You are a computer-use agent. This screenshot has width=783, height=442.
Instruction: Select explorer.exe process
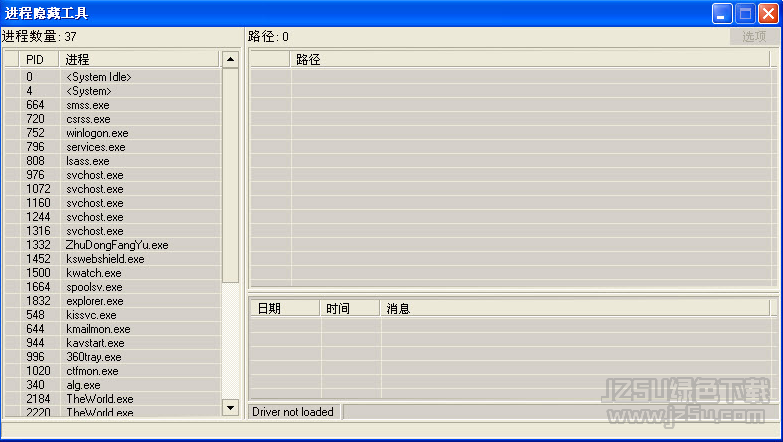point(112,301)
